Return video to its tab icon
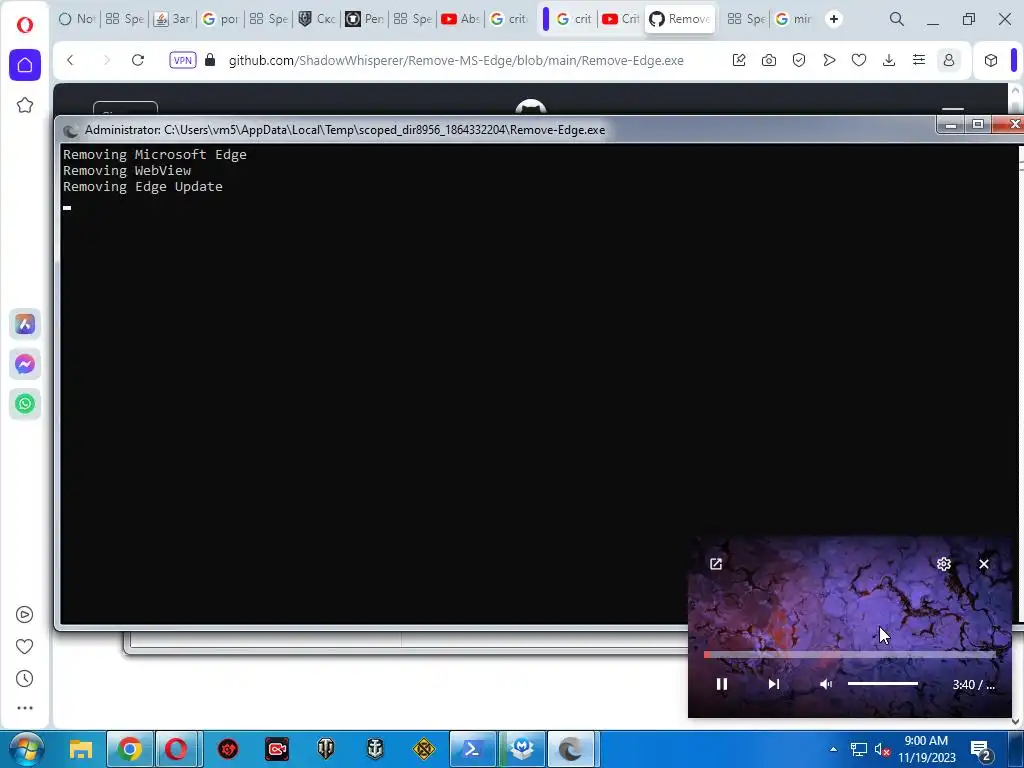The width and height of the screenshot is (1024, 768). [716, 564]
